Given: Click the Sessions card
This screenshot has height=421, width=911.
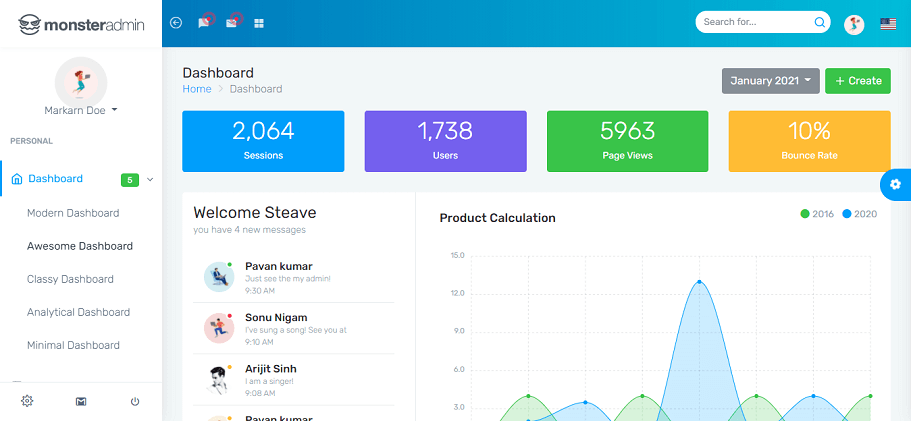Looking at the screenshot, I should click(x=263, y=141).
